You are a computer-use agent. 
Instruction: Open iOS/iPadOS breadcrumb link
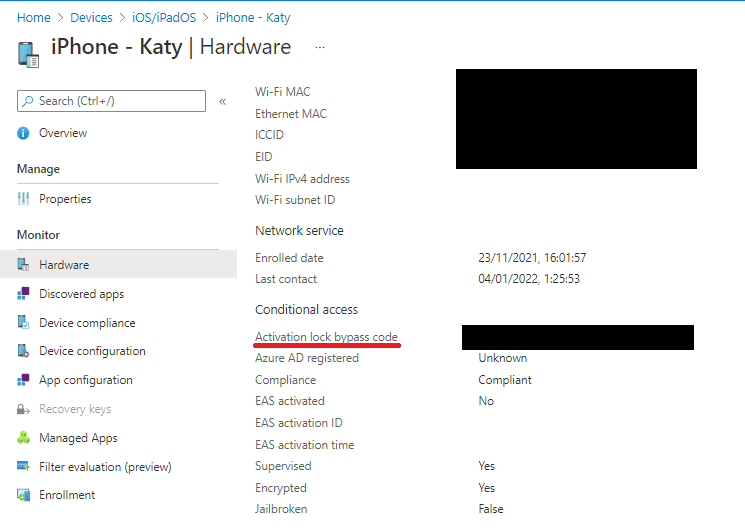coord(165,17)
